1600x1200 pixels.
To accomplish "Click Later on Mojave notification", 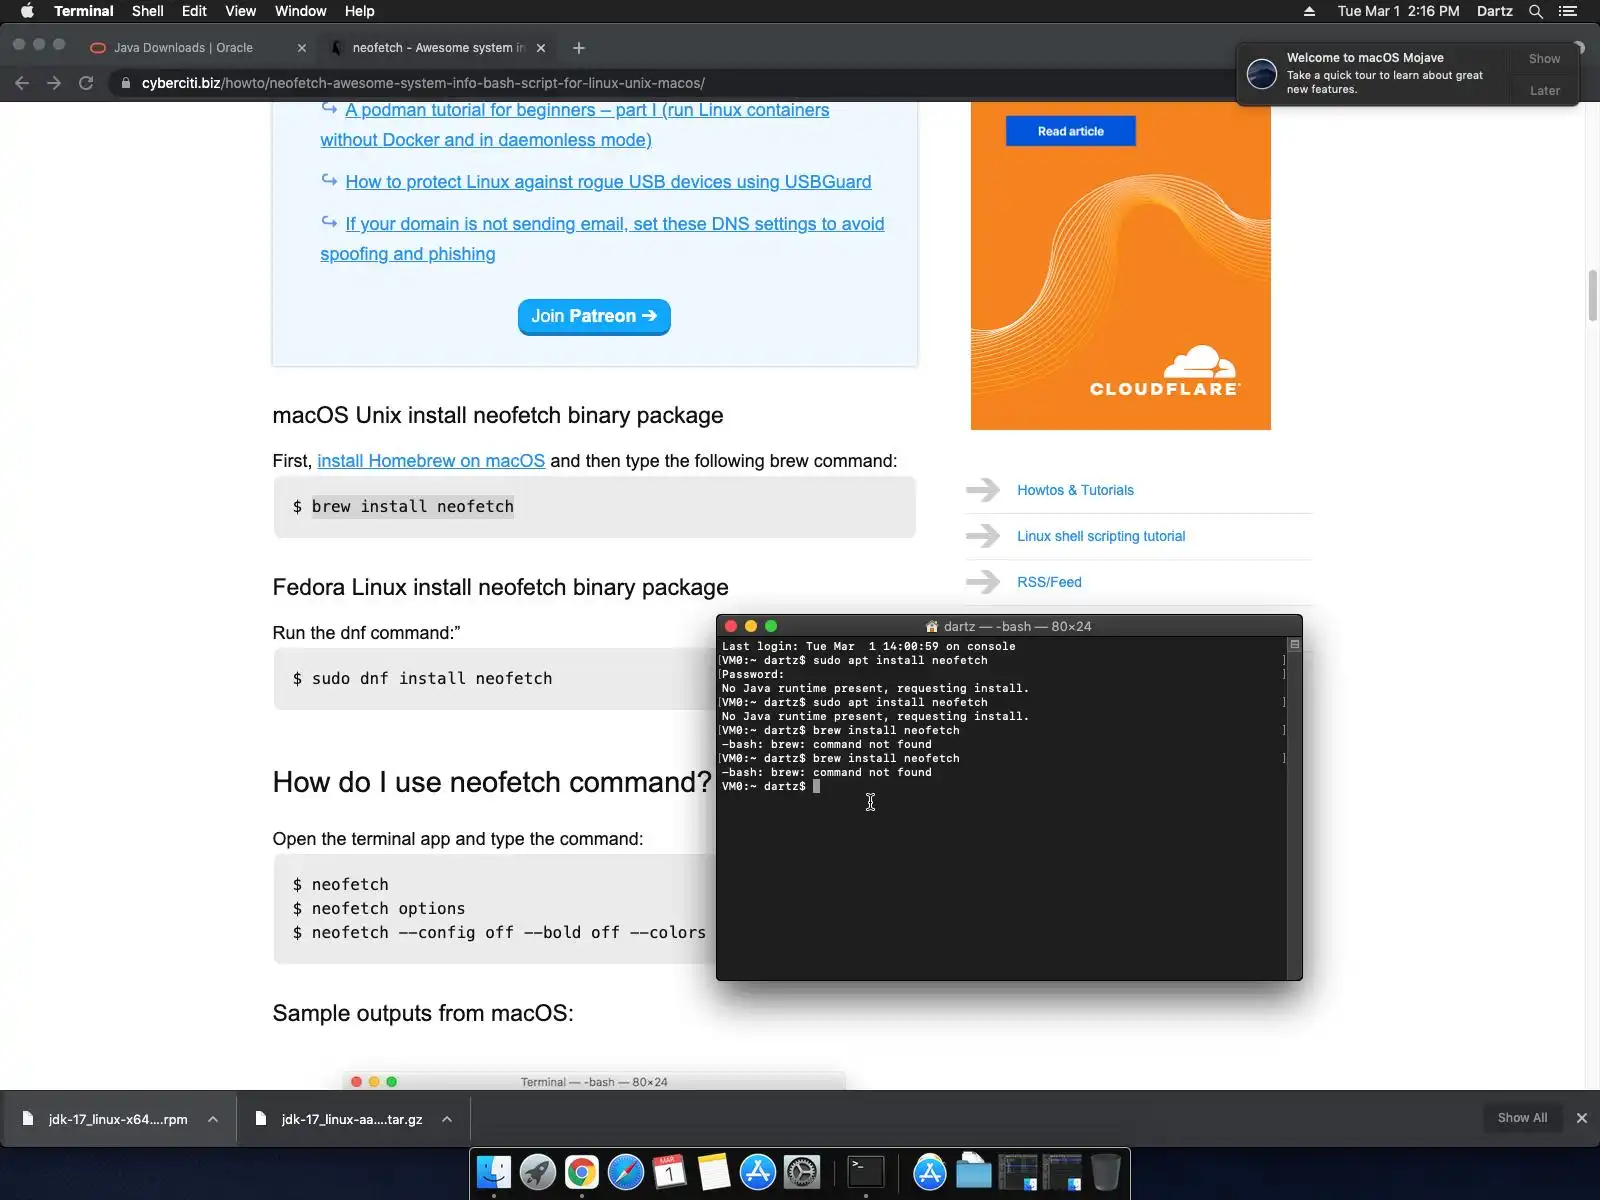I will click(x=1544, y=90).
